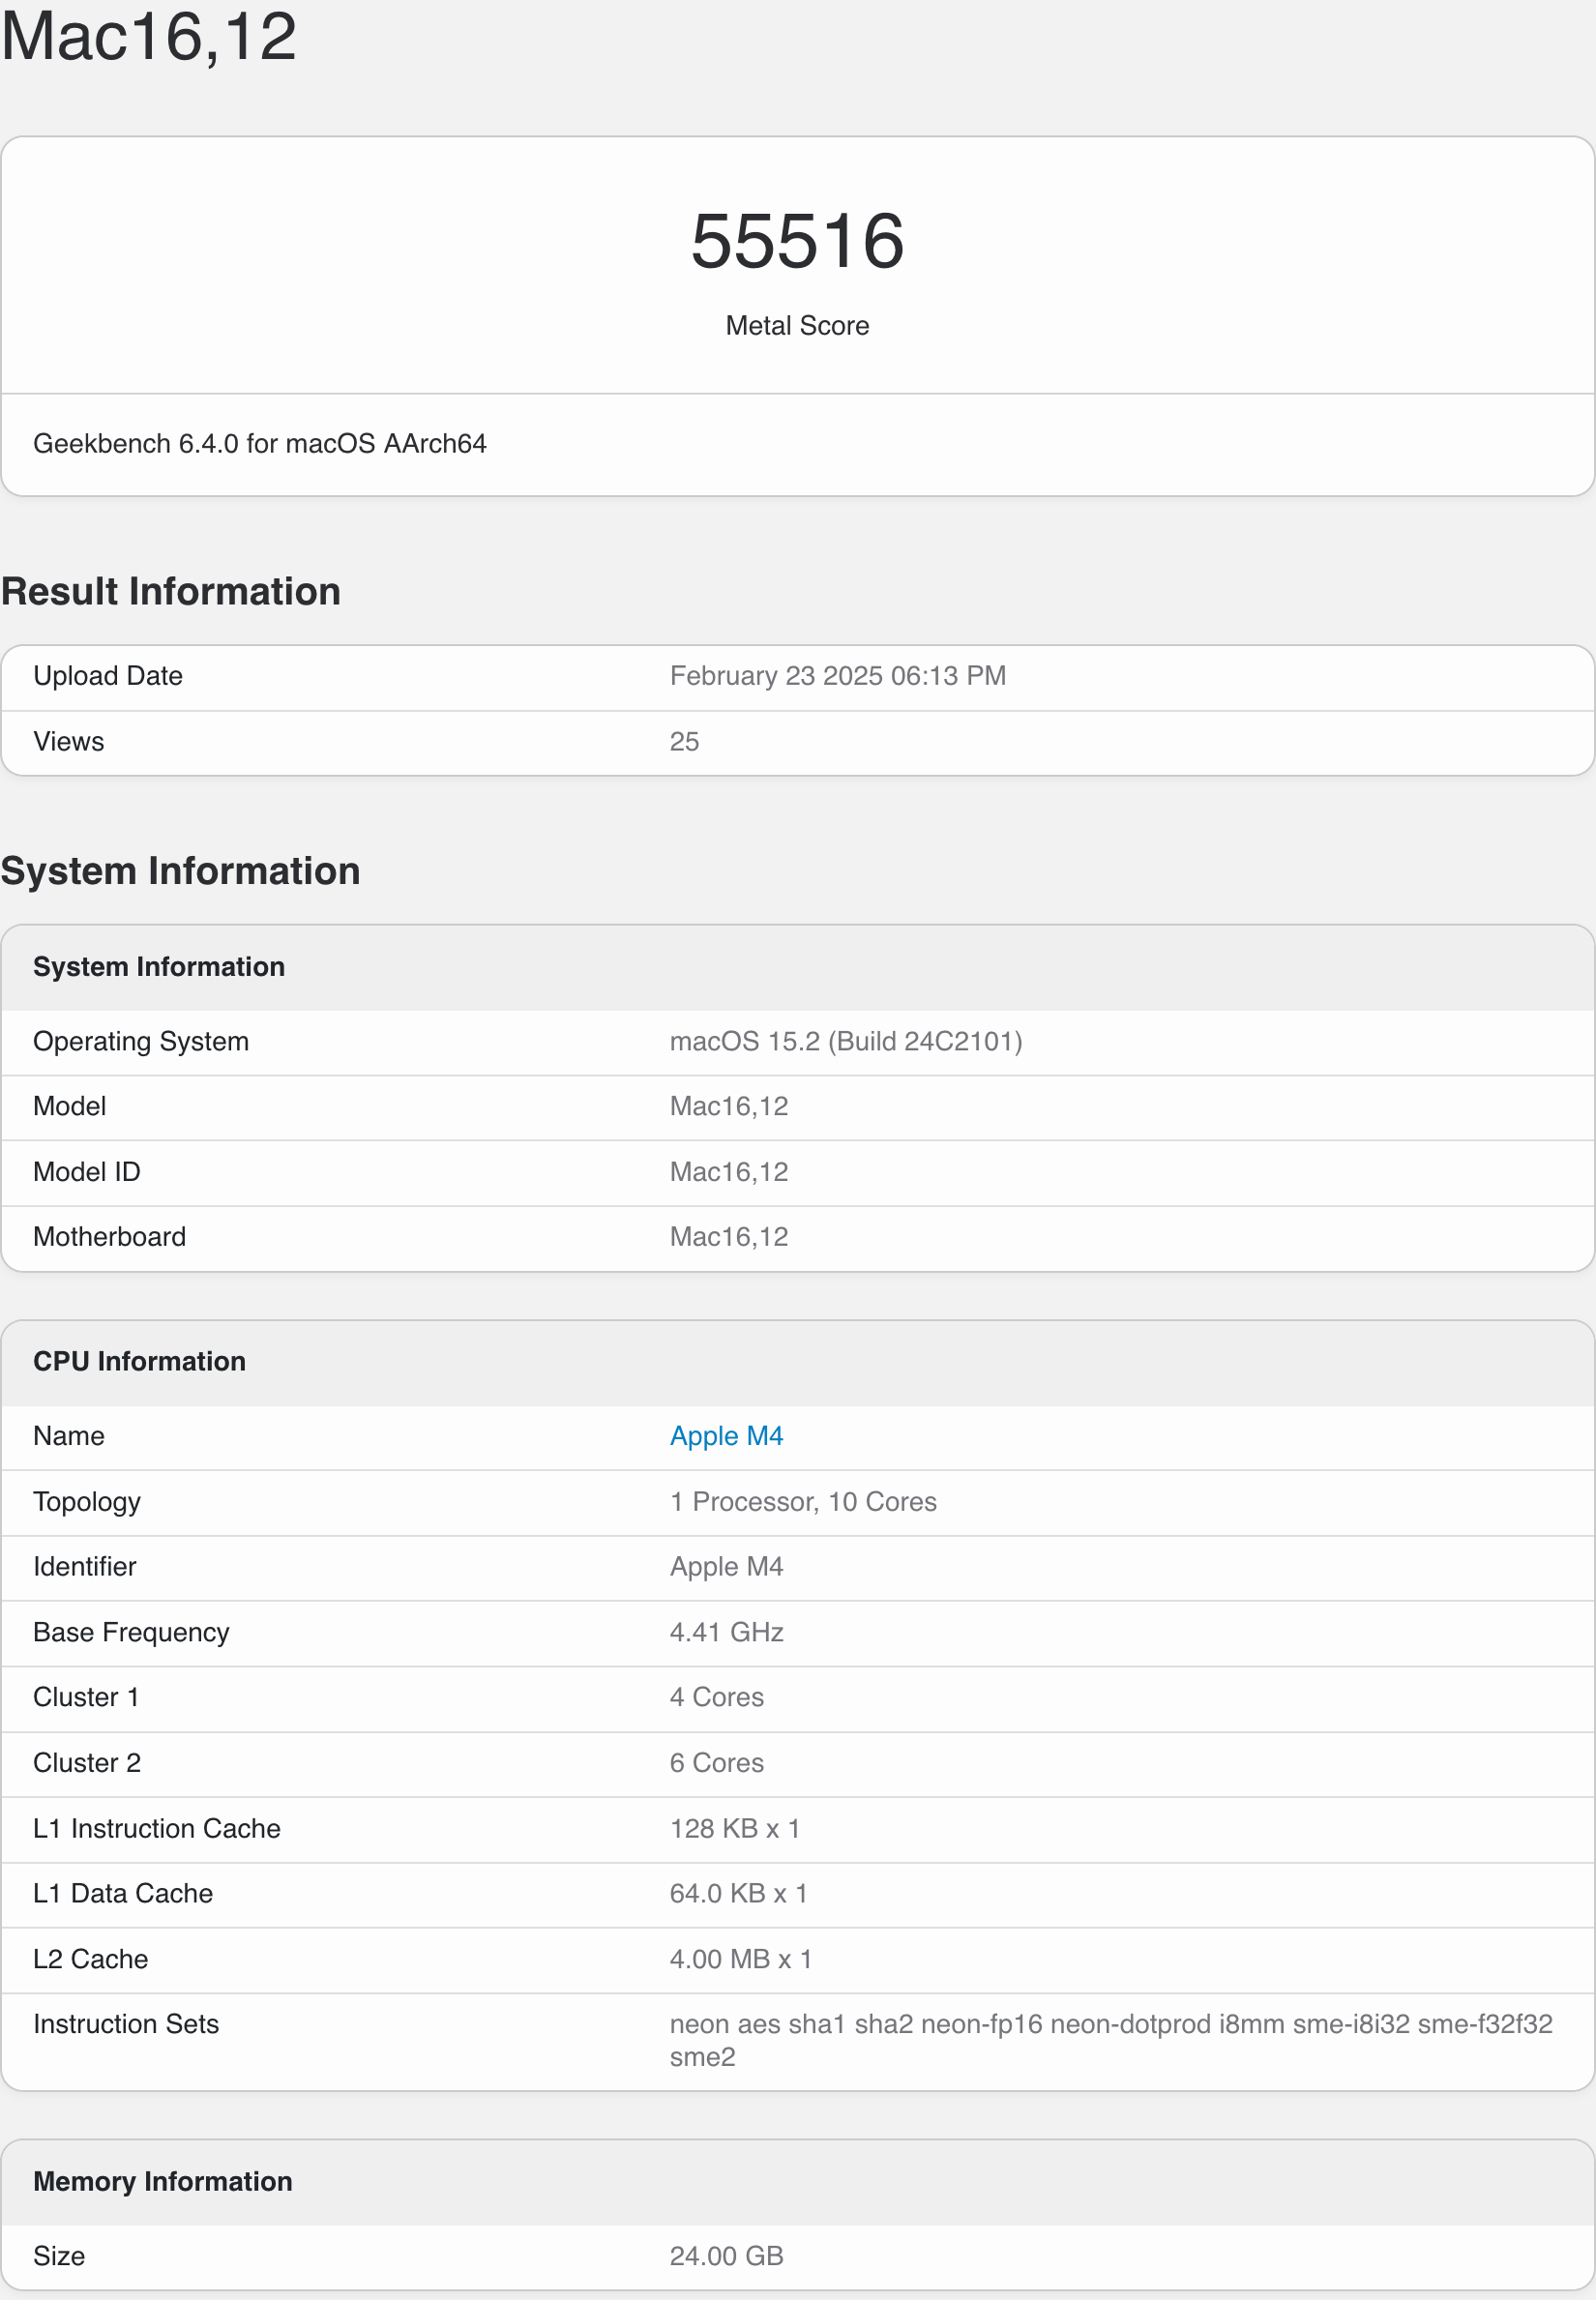Screen dimensions: 1596x2300
Task: Select the Name label in CPU Information
Action: tap(69, 1436)
